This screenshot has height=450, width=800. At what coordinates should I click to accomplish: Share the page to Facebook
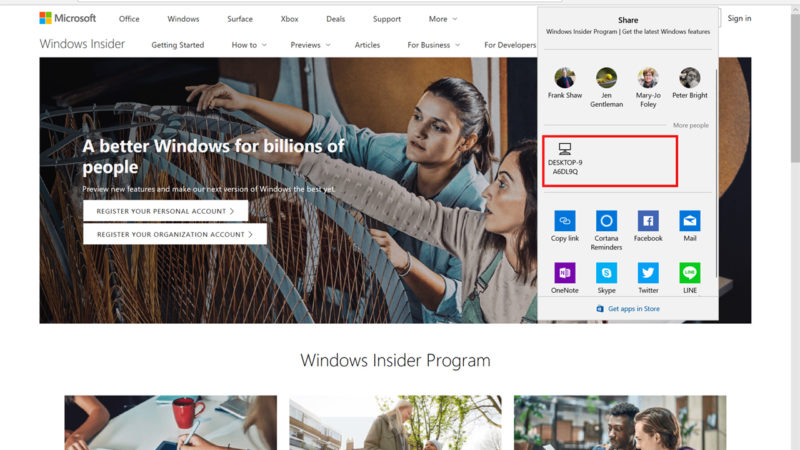(648, 221)
